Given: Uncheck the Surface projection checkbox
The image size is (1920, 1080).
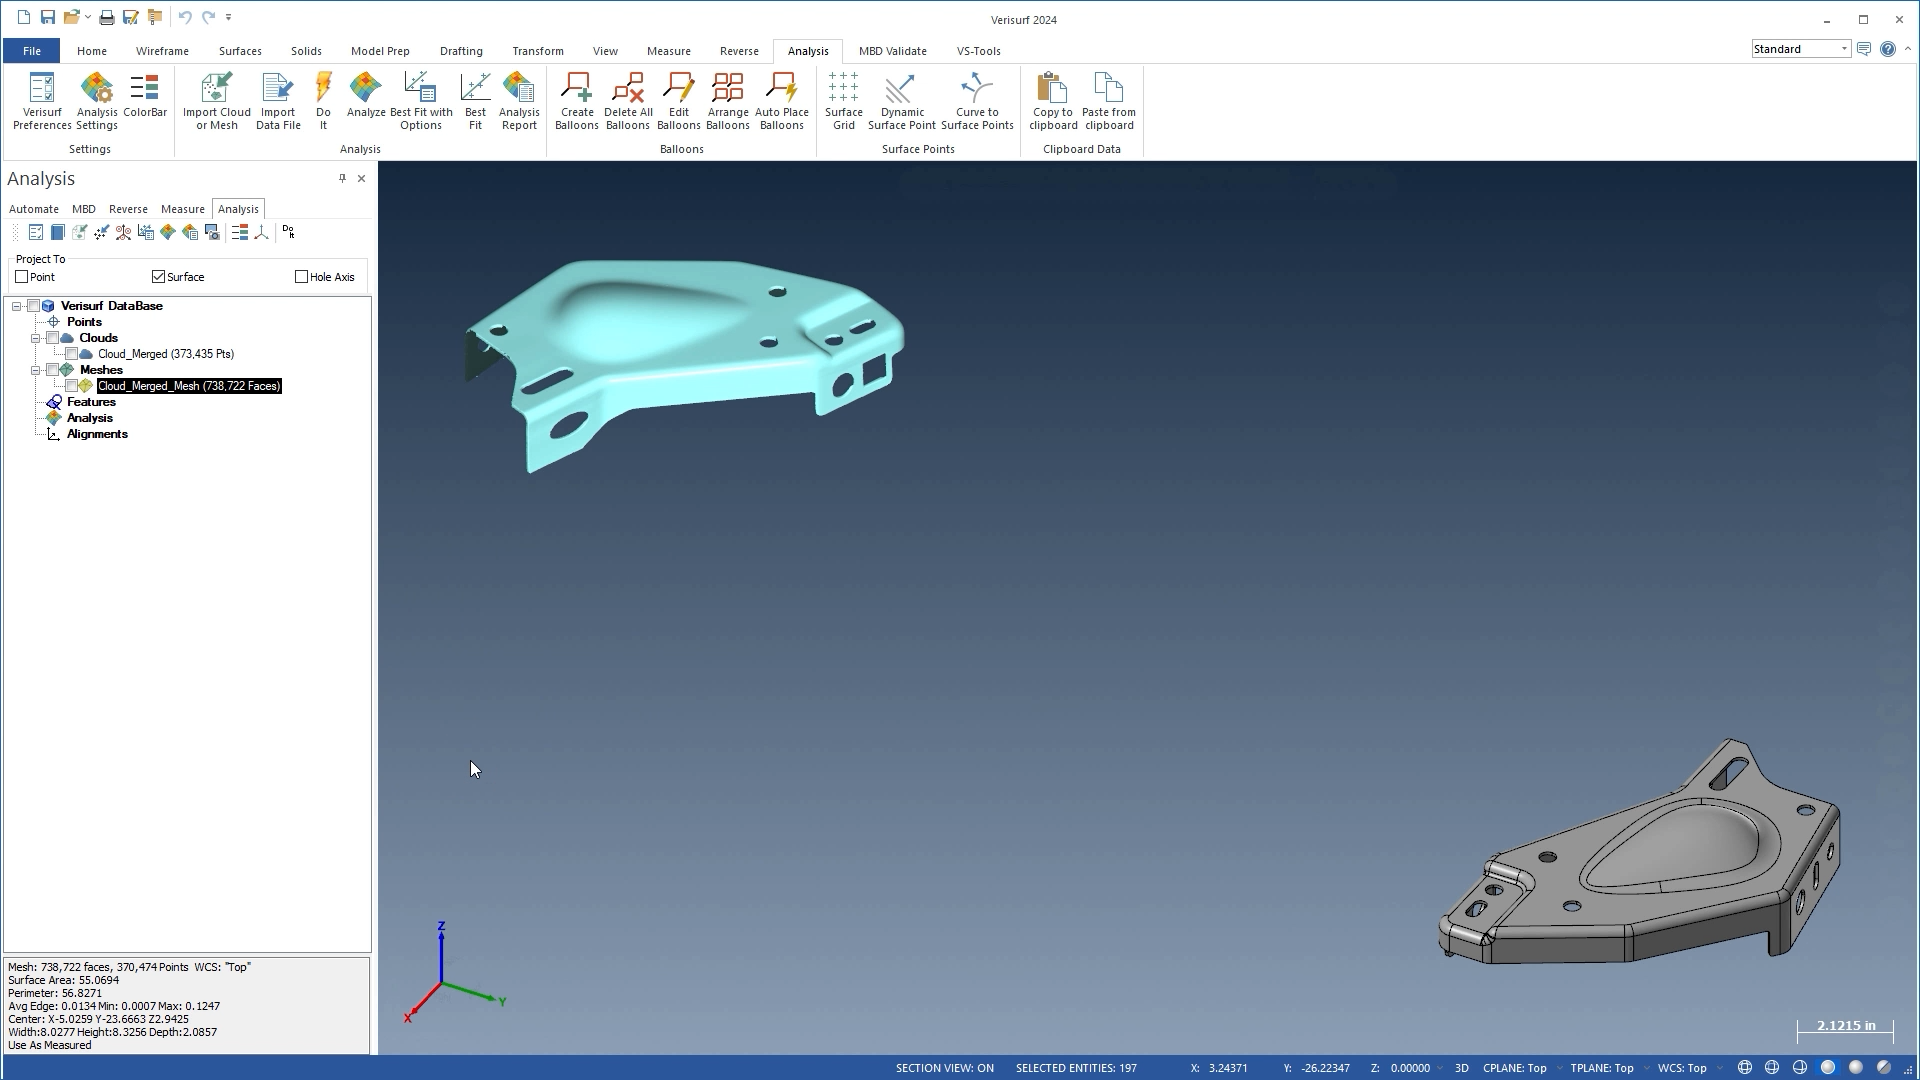Looking at the screenshot, I should tap(158, 277).
